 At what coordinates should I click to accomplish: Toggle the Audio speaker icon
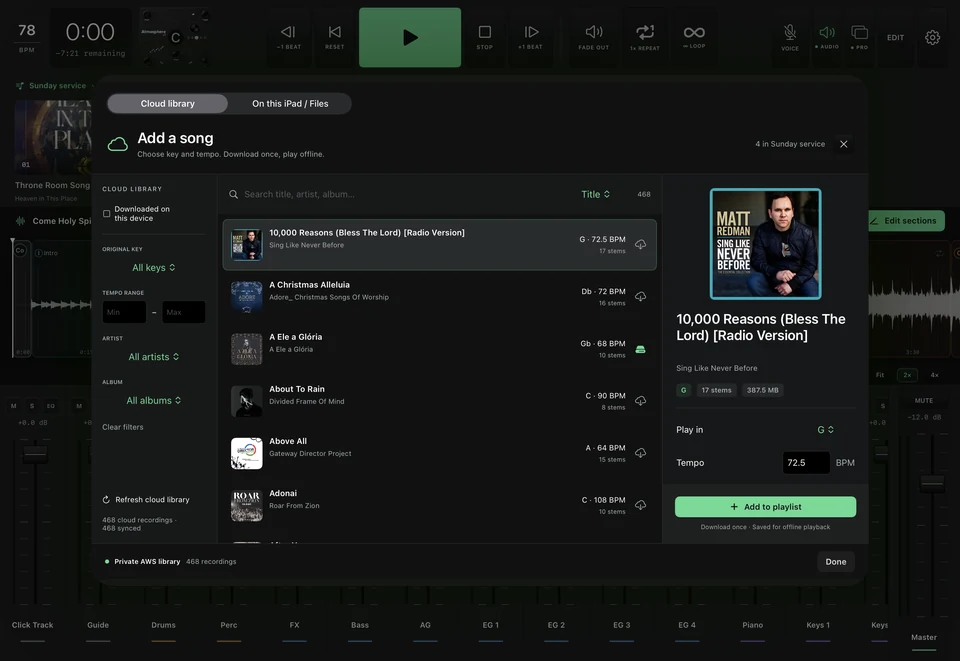click(x=827, y=37)
